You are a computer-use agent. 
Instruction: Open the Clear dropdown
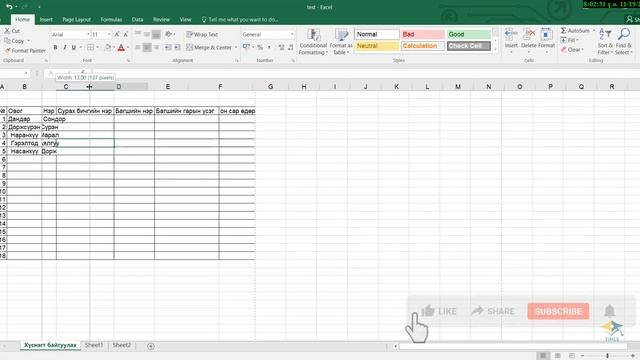572,49
